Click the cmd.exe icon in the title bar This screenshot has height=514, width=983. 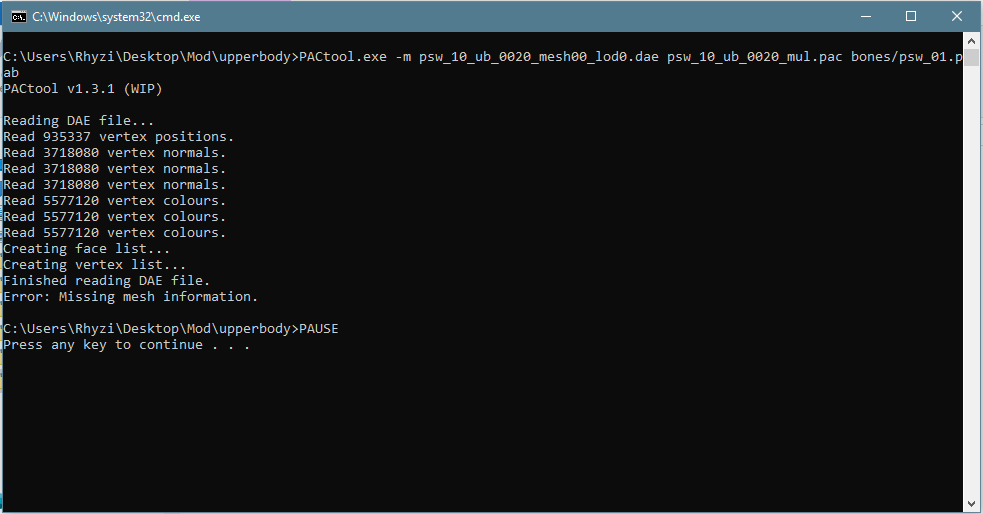click(17, 16)
